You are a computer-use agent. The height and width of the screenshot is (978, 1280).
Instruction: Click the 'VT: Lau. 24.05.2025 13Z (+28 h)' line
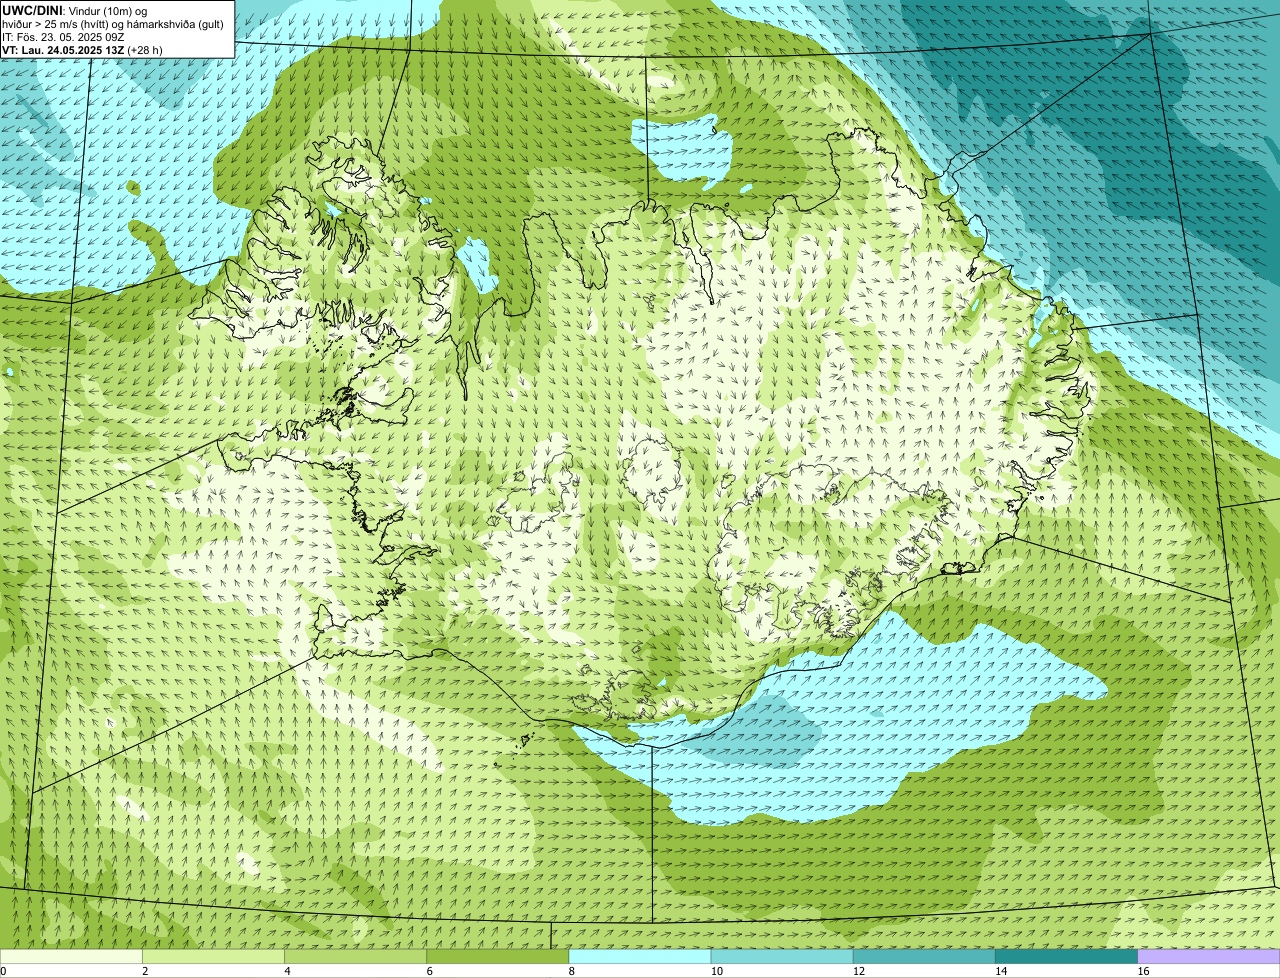[82, 50]
